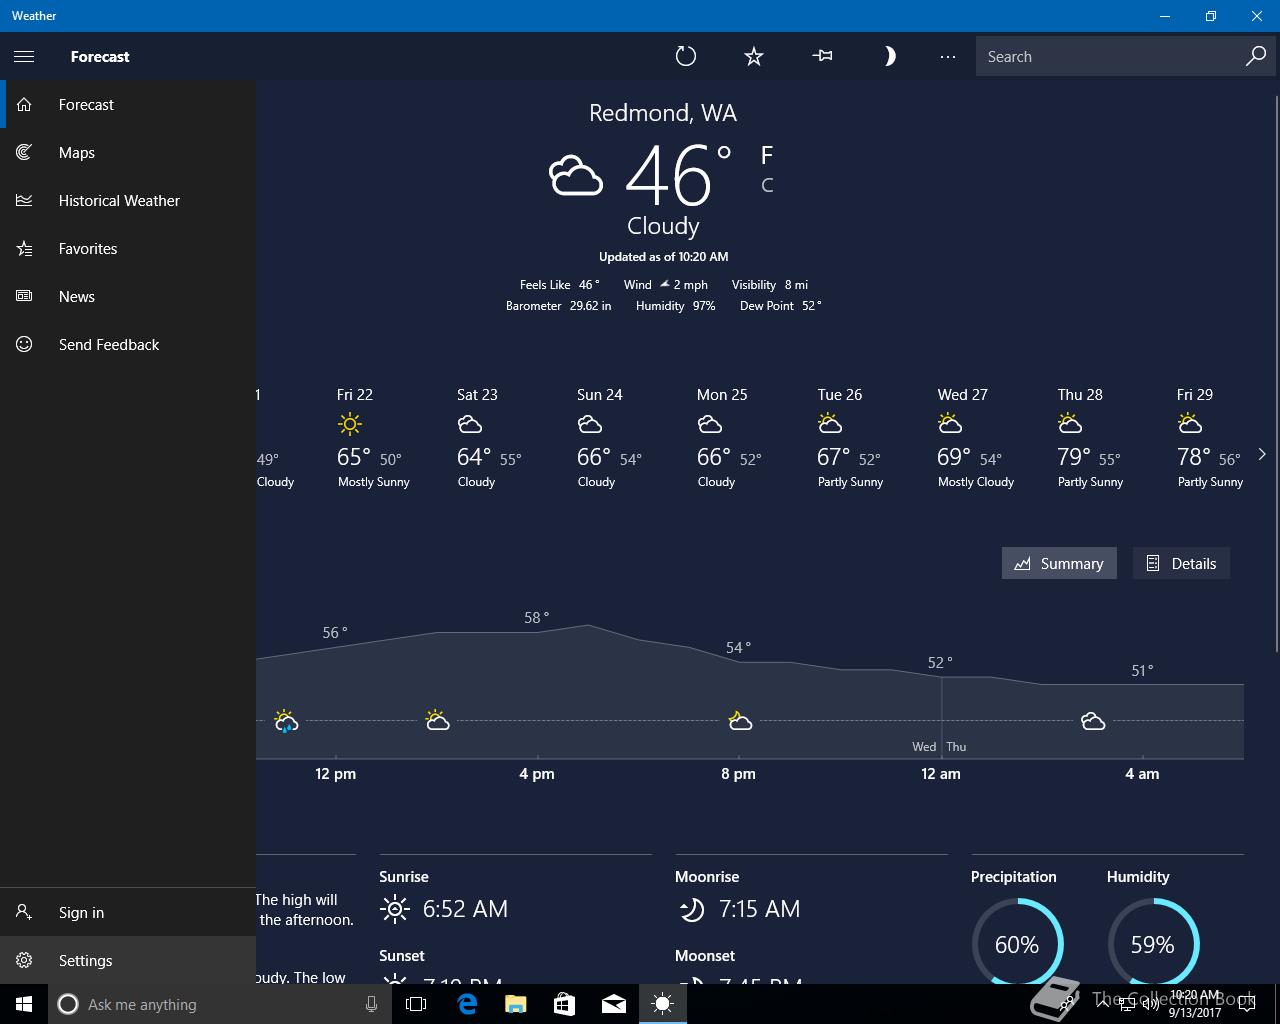Show next days with right chevron

pyautogui.click(x=1262, y=454)
